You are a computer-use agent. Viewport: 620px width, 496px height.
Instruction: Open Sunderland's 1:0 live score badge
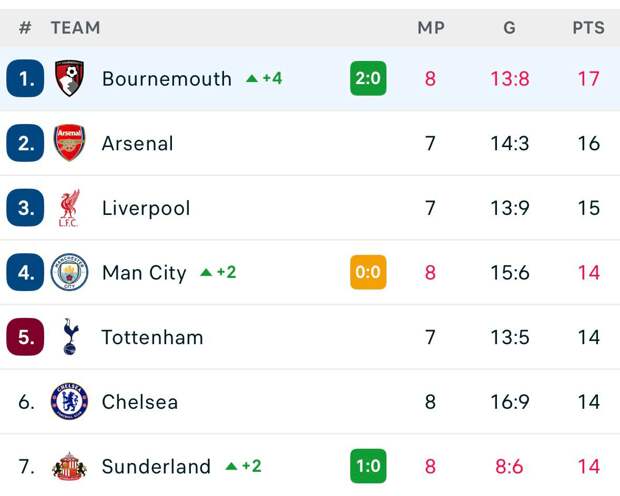[x=368, y=466]
